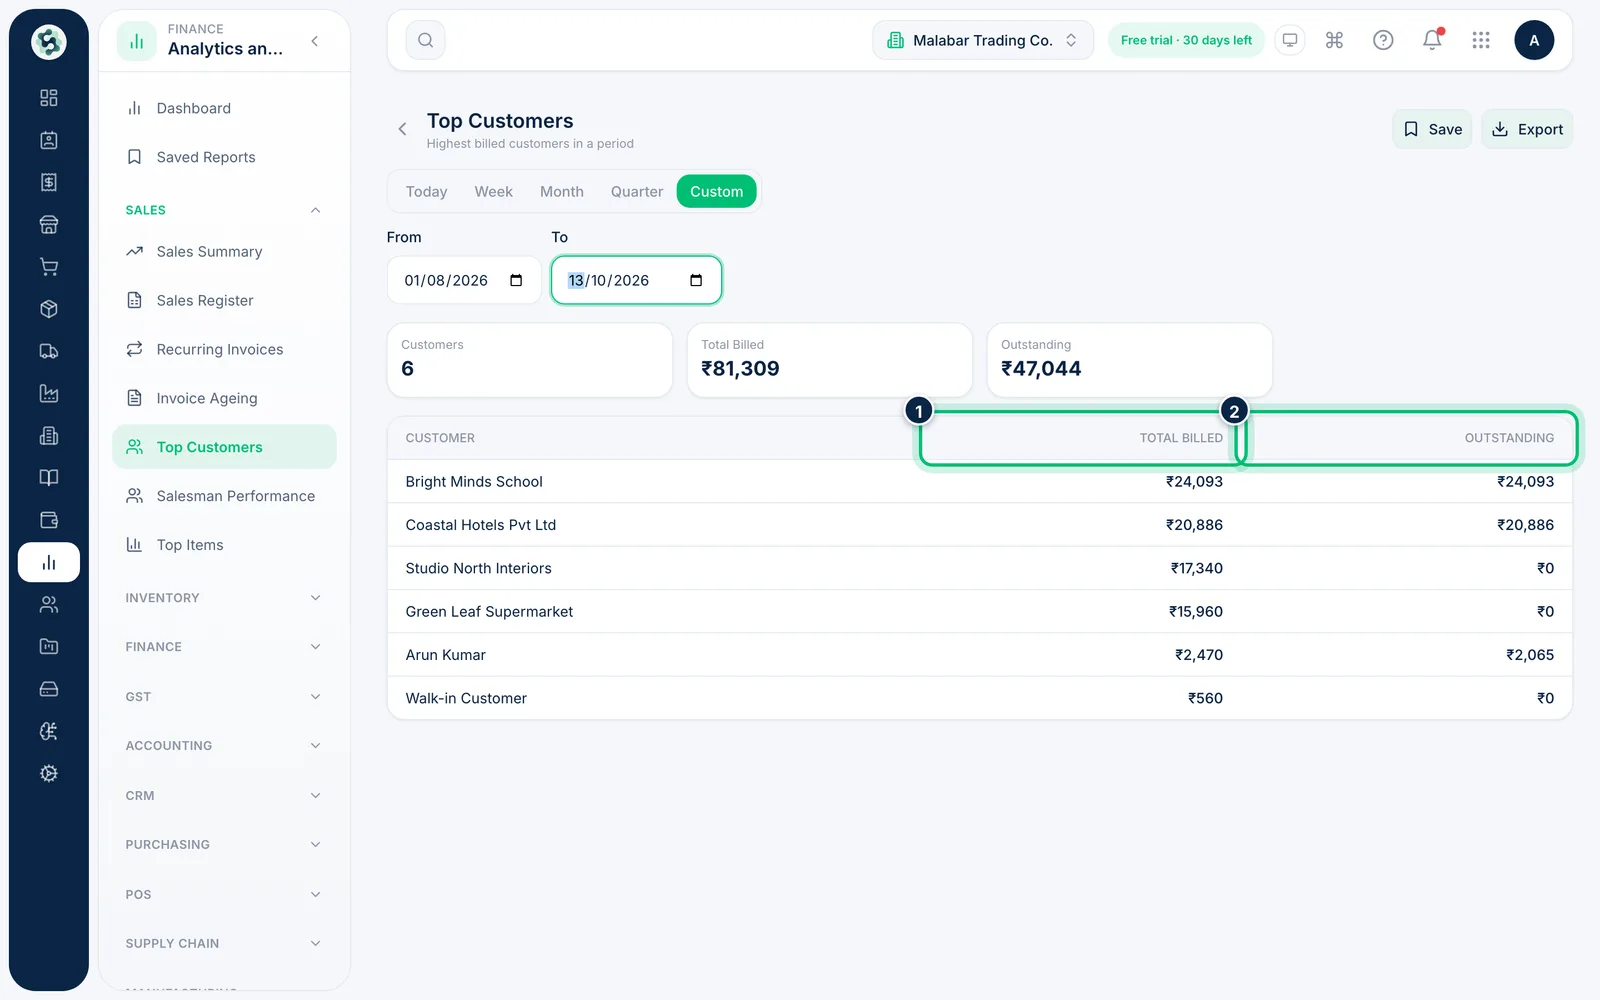Open the user avatar A menu
Viewport: 1600px width, 1000px height.
coord(1534,40)
